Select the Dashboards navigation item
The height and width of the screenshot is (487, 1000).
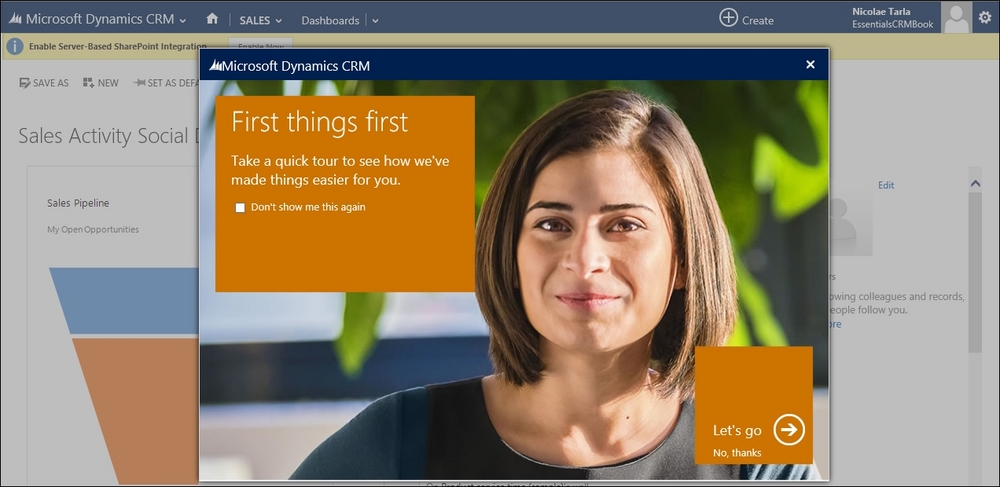tap(330, 20)
